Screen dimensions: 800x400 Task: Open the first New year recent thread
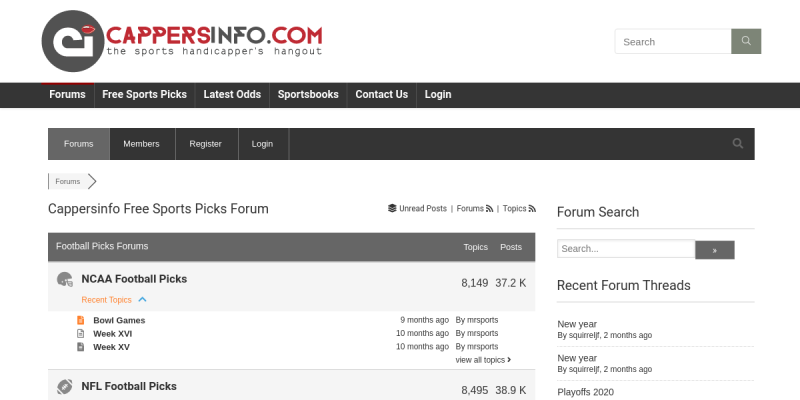pyautogui.click(x=577, y=324)
